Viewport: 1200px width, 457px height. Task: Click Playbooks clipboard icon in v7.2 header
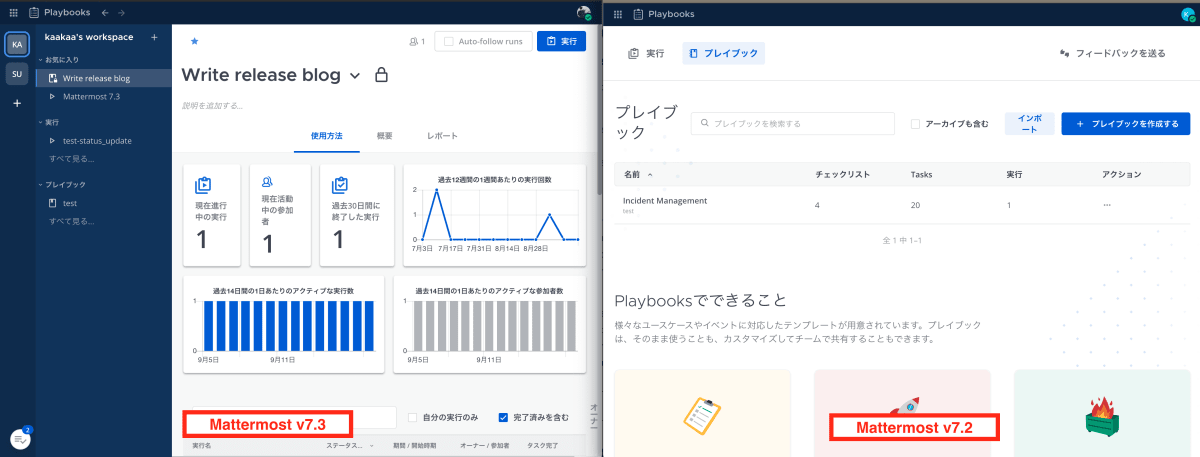point(638,14)
